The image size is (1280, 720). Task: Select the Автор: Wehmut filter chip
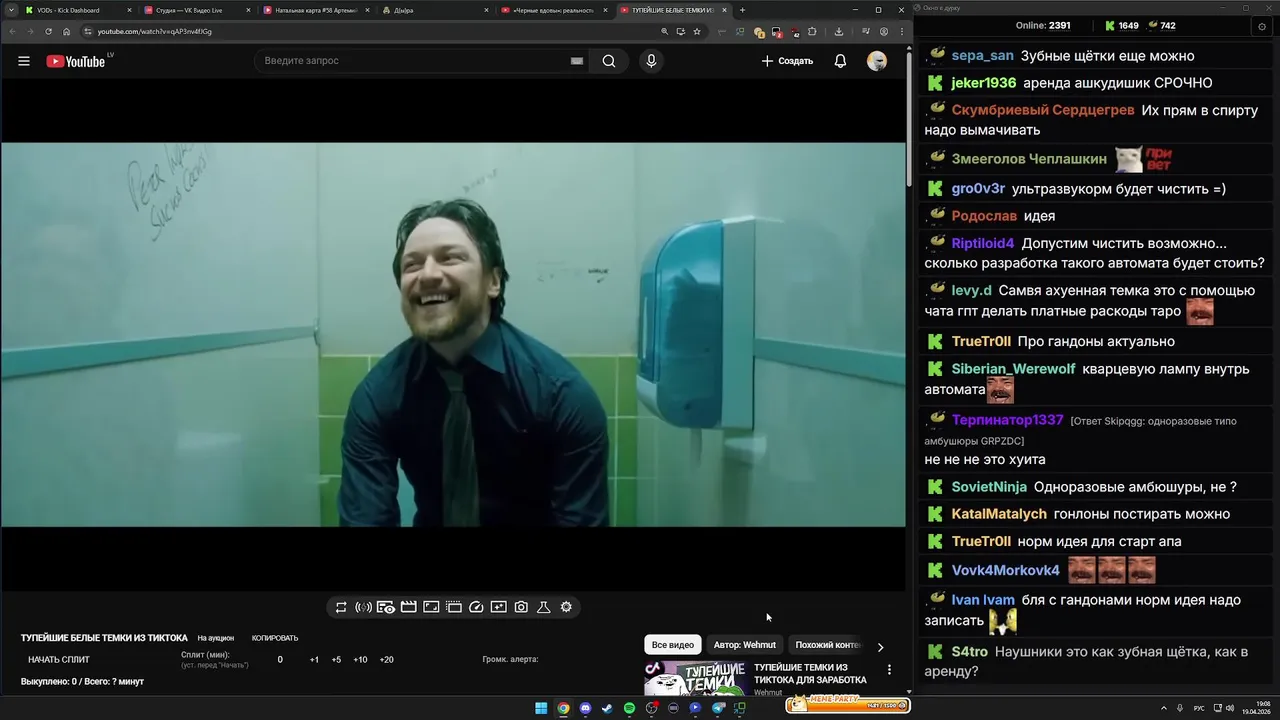[744, 645]
